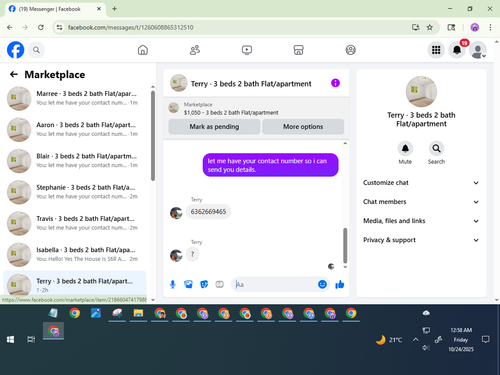This screenshot has width=500, height=375.
Task: Record a voice clip with microphone icon
Action: (x=173, y=284)
